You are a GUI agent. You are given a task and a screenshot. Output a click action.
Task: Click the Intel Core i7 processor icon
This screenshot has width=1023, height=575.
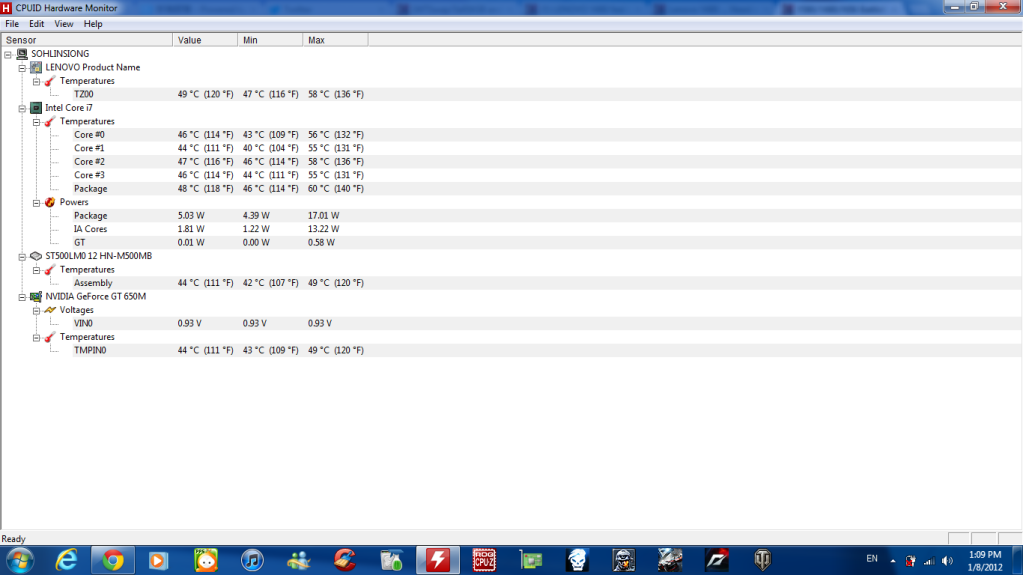[x=36, y=108]
